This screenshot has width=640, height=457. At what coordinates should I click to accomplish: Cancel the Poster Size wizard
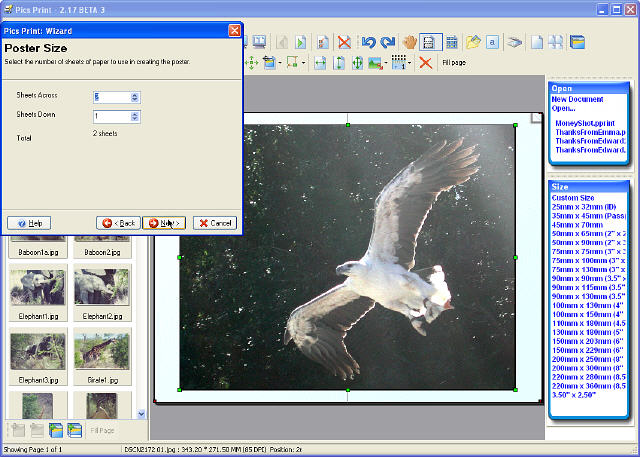pos(215,223)
